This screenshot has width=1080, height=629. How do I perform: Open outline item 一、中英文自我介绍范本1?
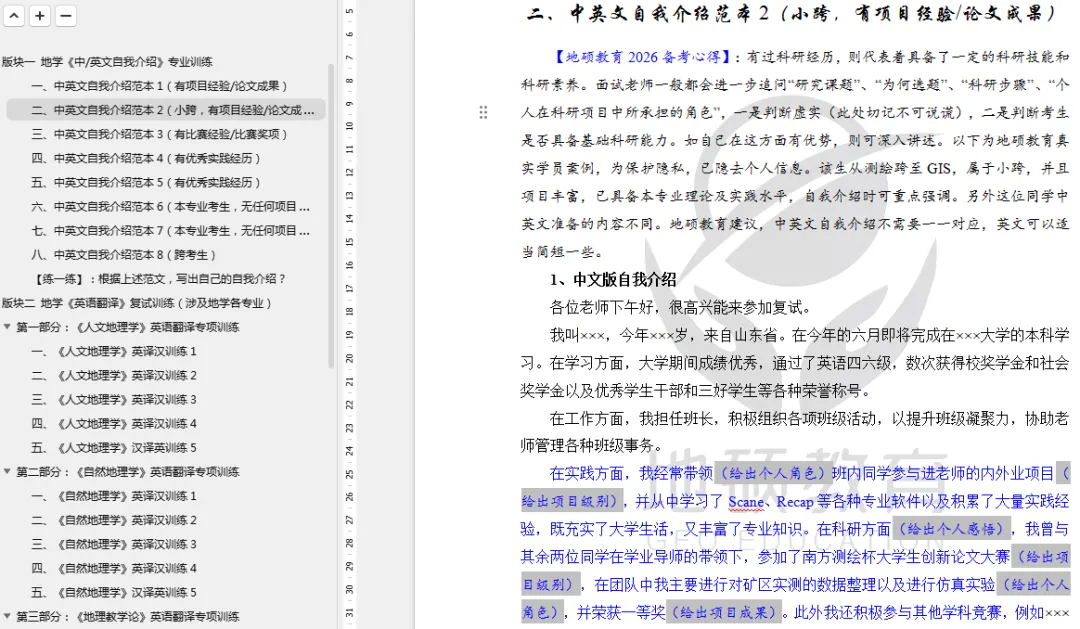[159, 85]
